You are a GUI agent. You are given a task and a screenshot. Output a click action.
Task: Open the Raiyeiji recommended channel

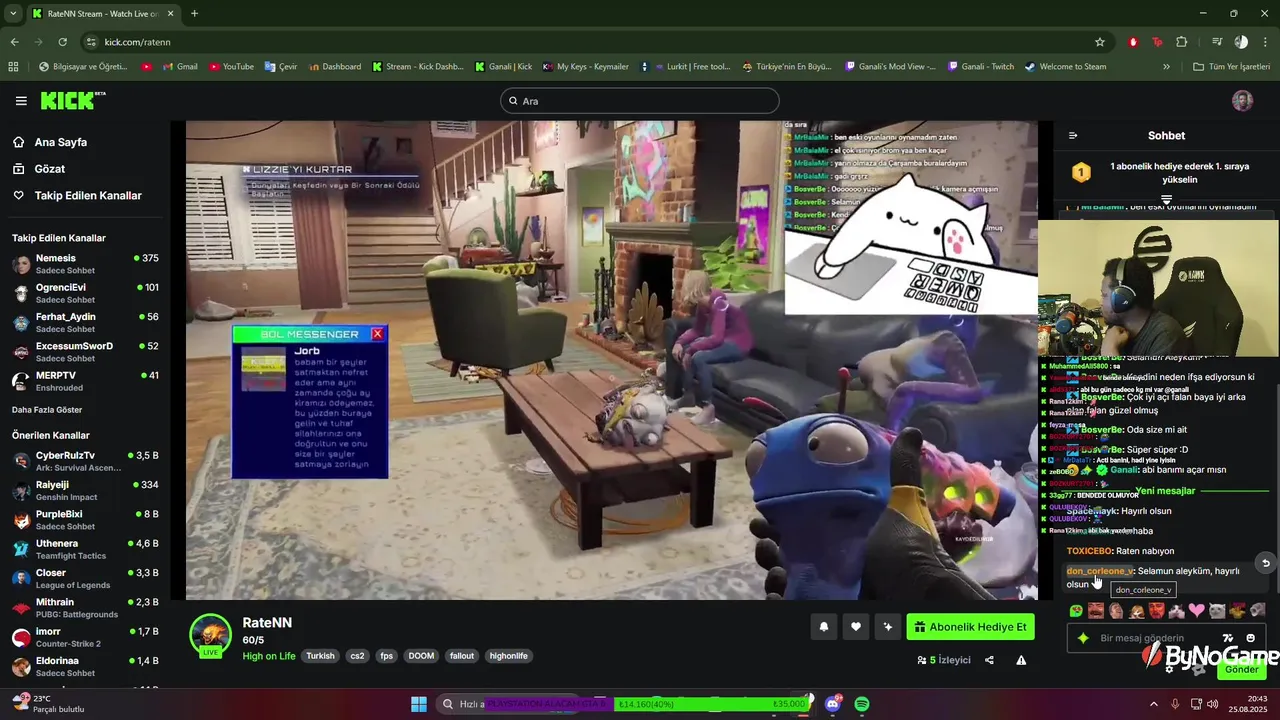[x=85, y=490]
